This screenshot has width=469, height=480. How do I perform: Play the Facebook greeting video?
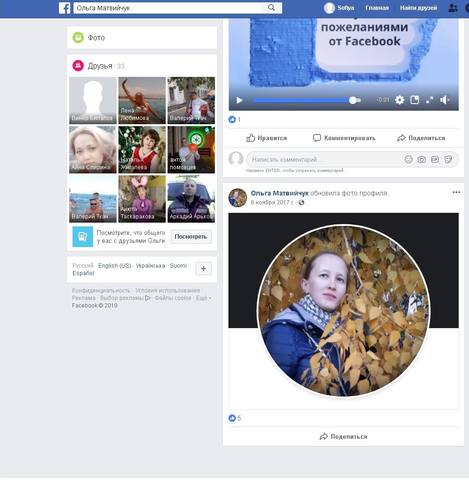239,100
